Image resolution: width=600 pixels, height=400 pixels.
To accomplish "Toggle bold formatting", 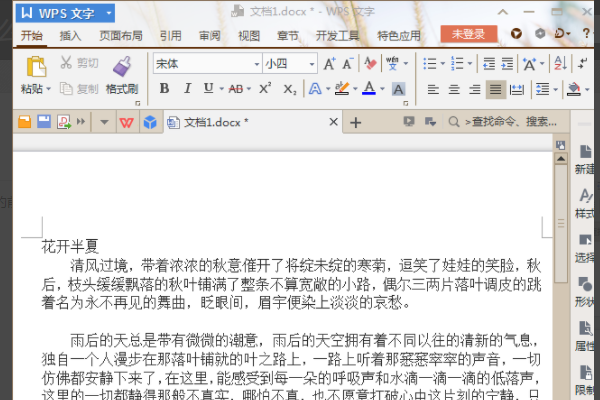I will [x=164, y=88].
